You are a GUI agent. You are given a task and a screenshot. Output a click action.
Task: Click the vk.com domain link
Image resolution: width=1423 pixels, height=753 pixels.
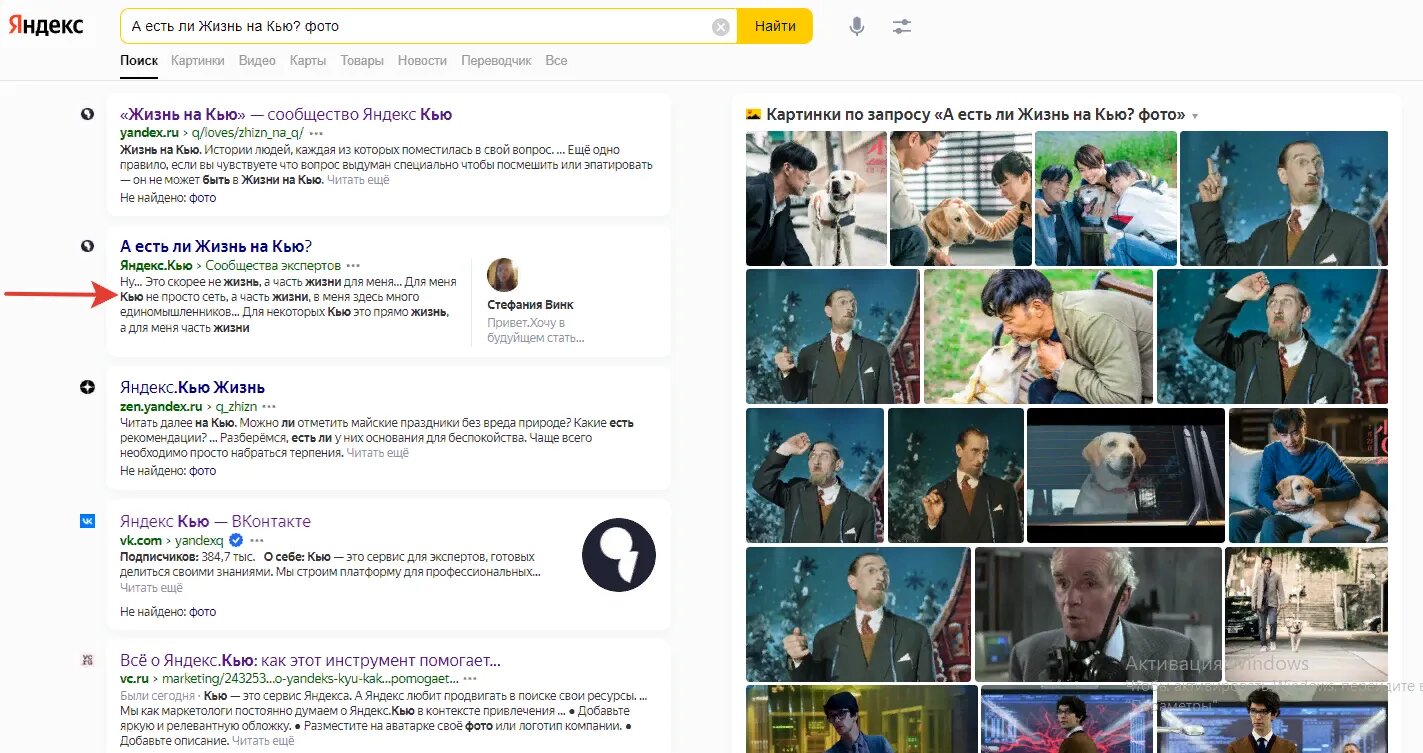click(x=141, y=540)
